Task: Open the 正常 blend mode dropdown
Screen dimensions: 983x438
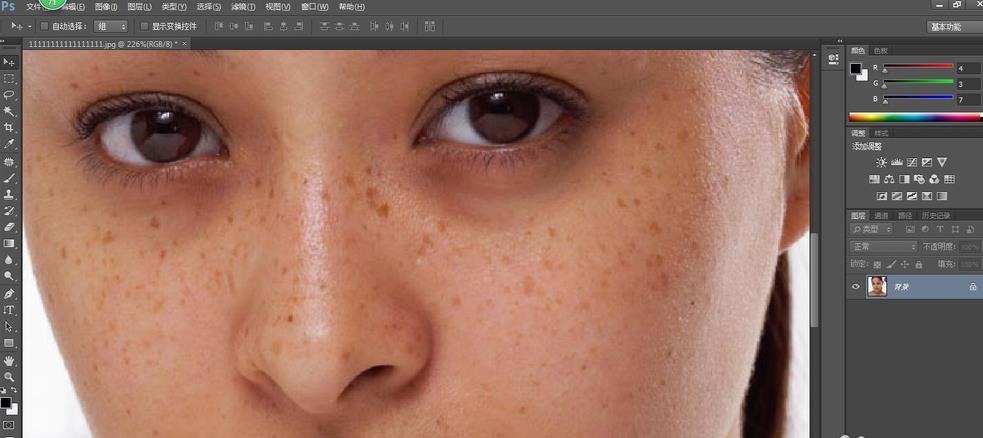Action: point(883,246)
